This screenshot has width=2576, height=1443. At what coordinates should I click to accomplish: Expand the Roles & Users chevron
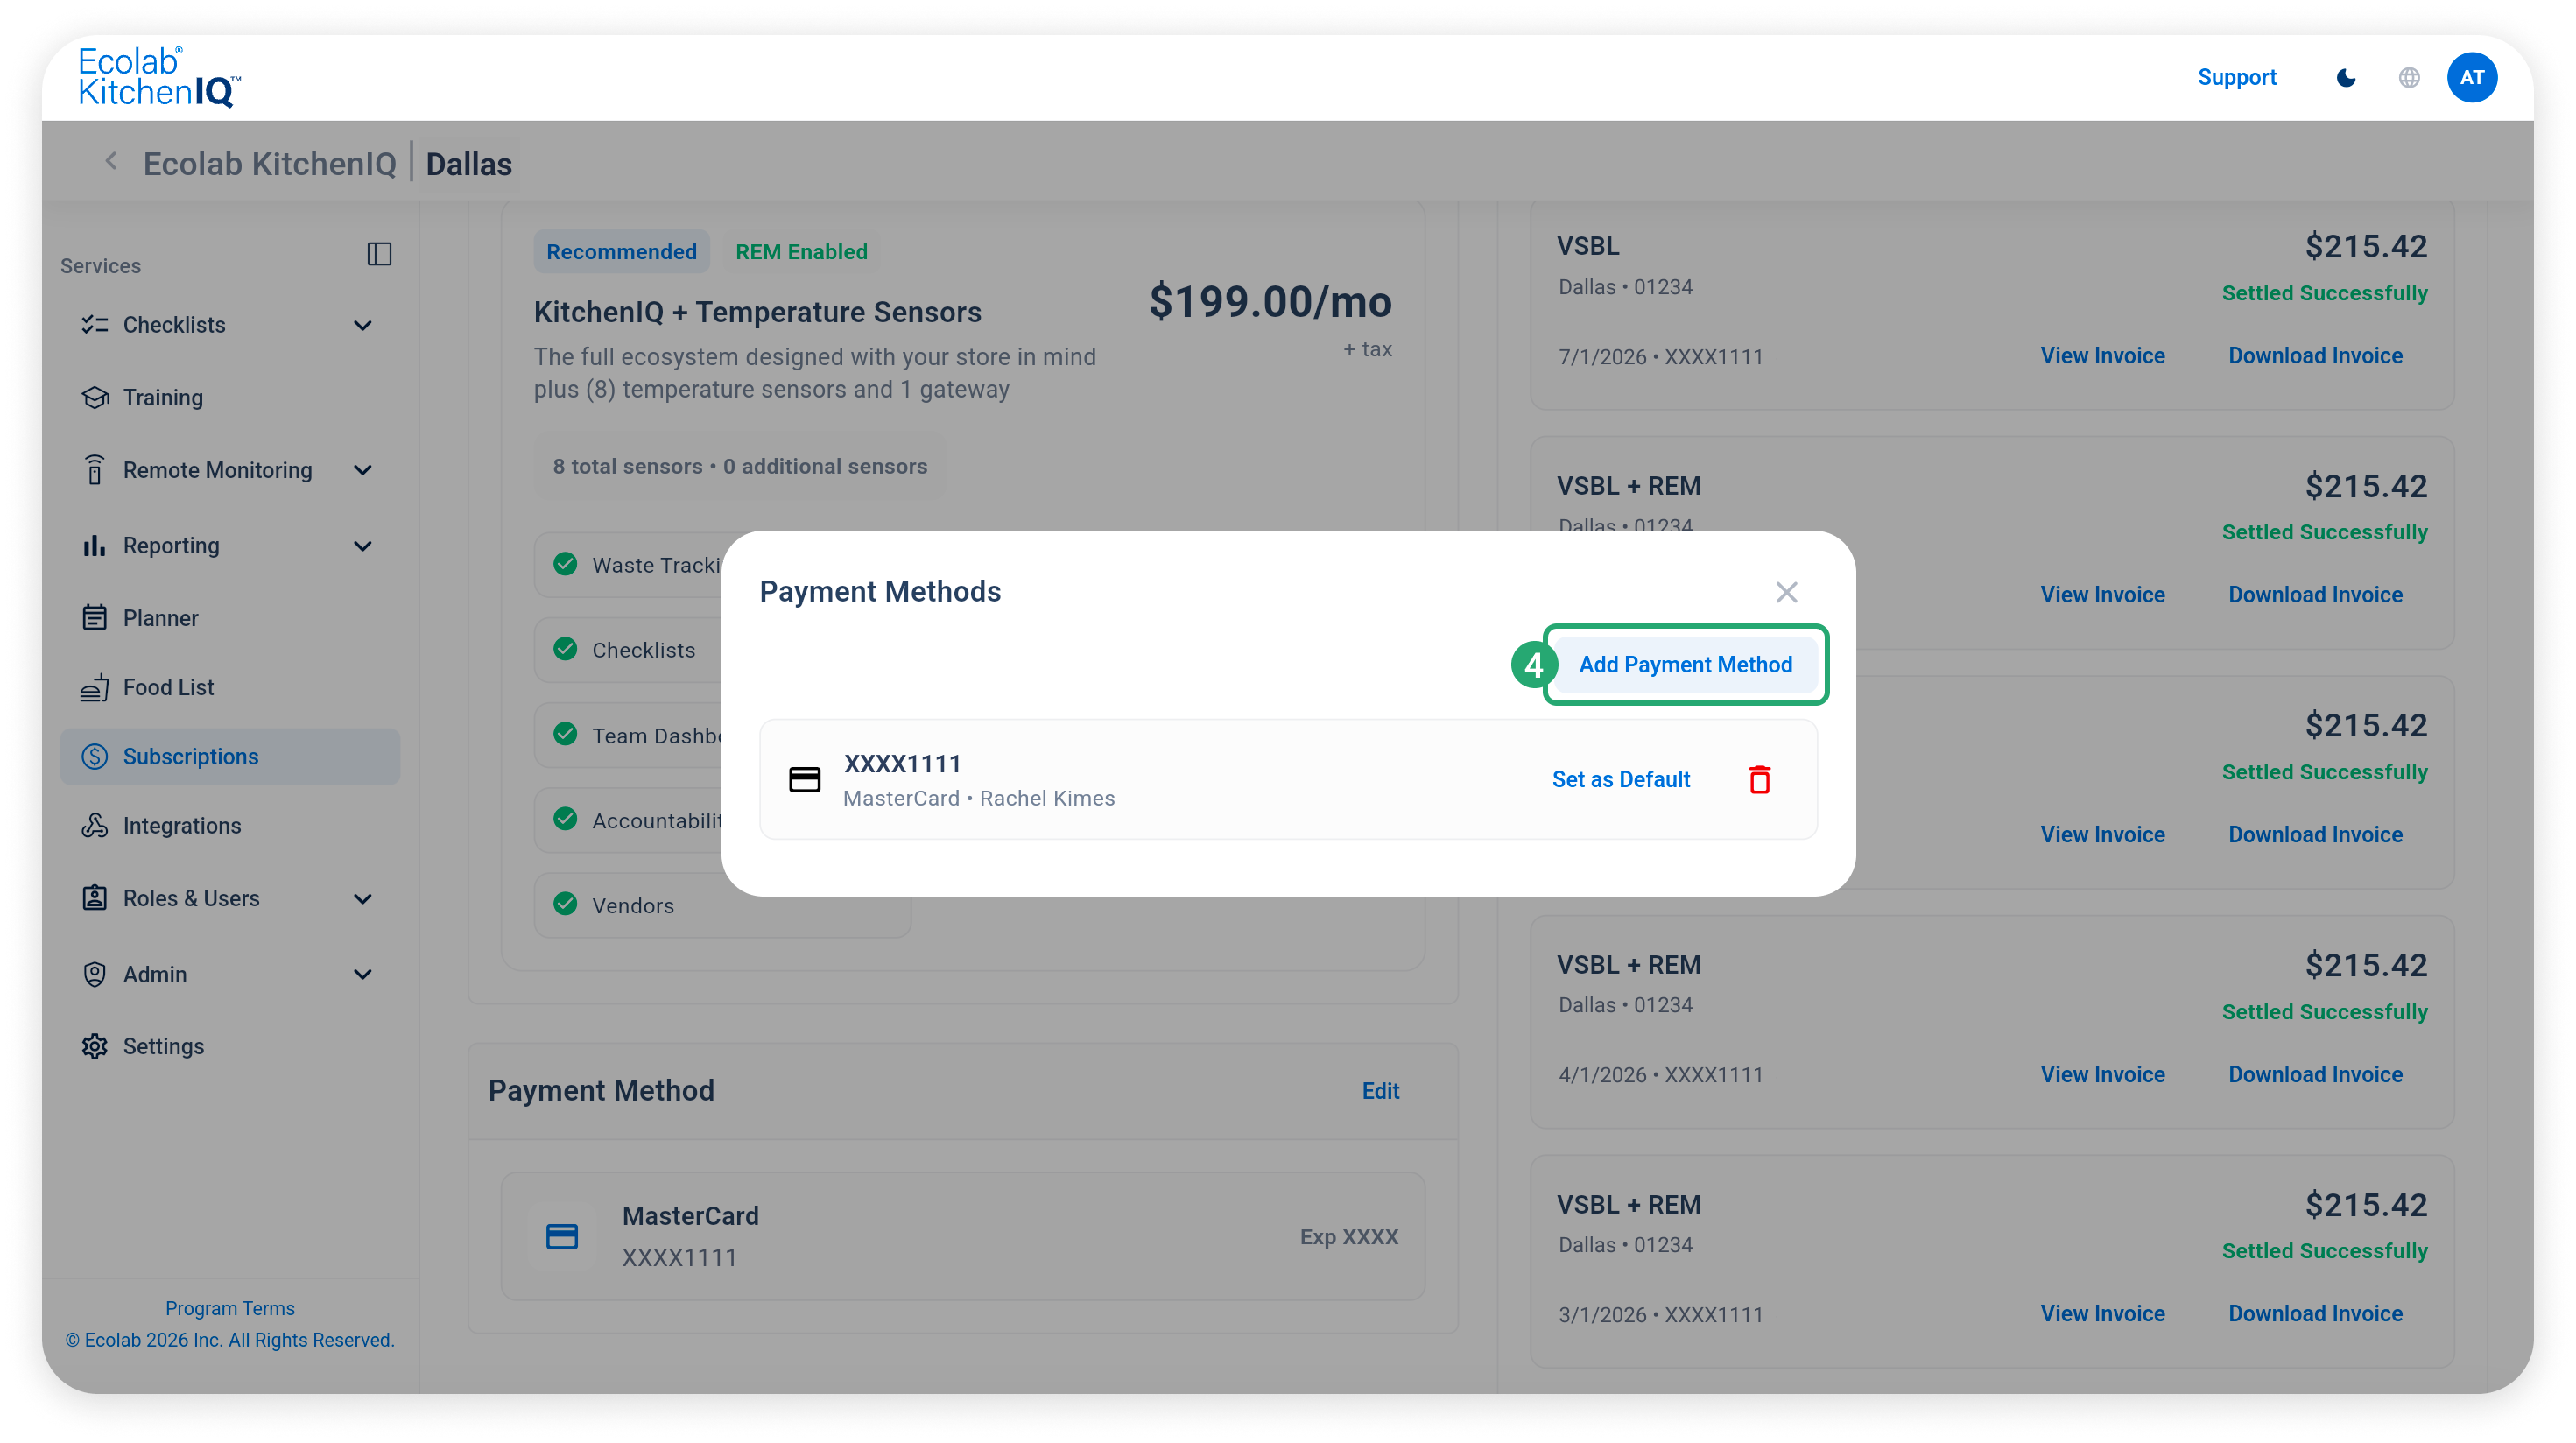coord(363,900)
